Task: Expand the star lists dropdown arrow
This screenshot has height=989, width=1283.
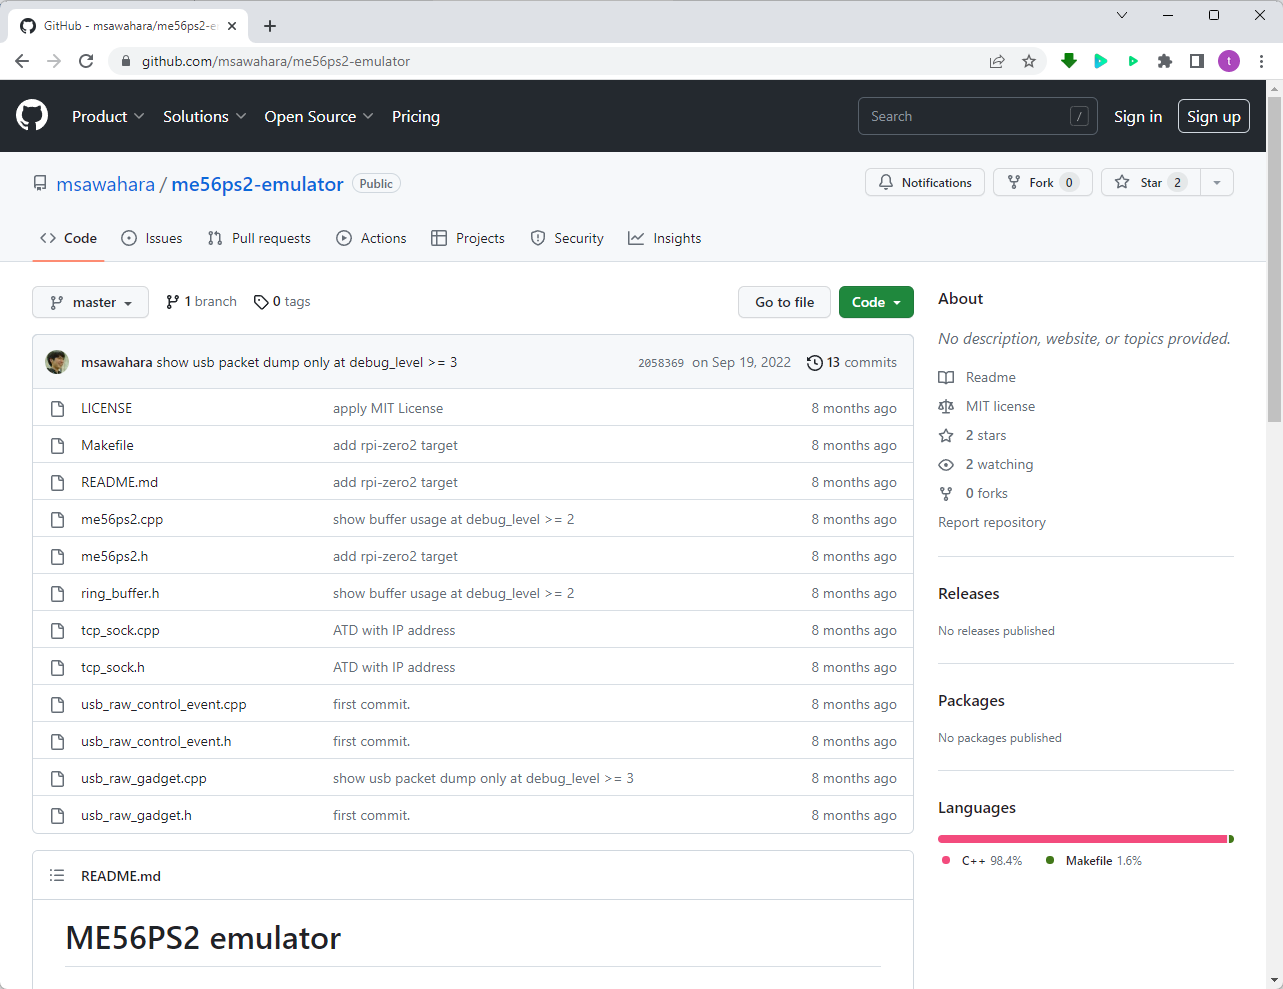Action: pos(1217,182)
